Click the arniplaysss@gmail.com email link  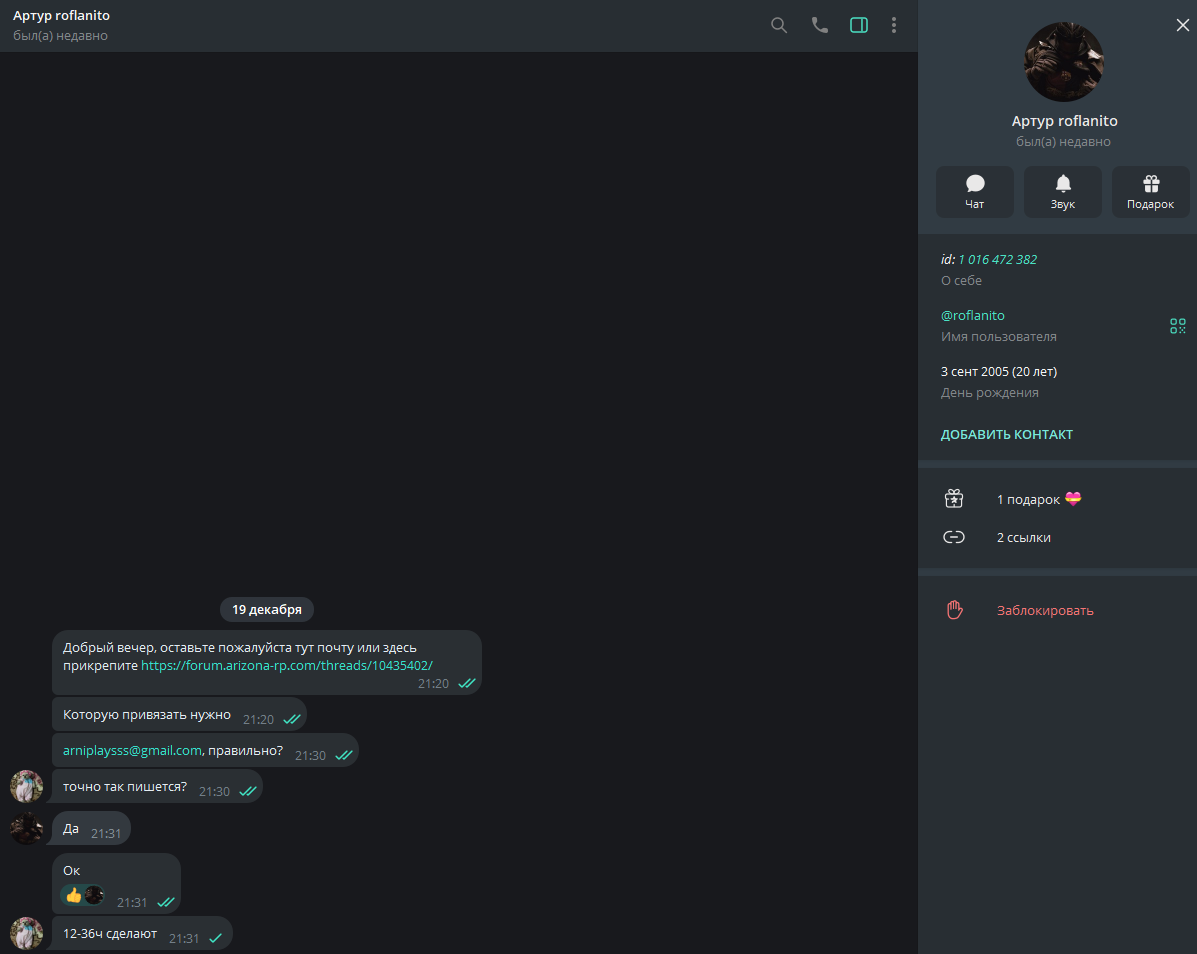point(132,751)
